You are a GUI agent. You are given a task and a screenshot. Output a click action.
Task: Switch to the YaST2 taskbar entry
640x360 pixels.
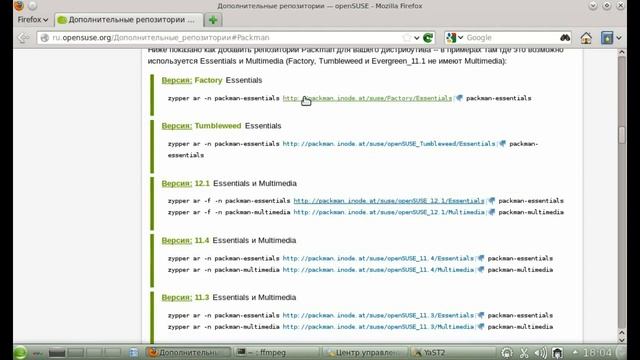click(453, 353)
